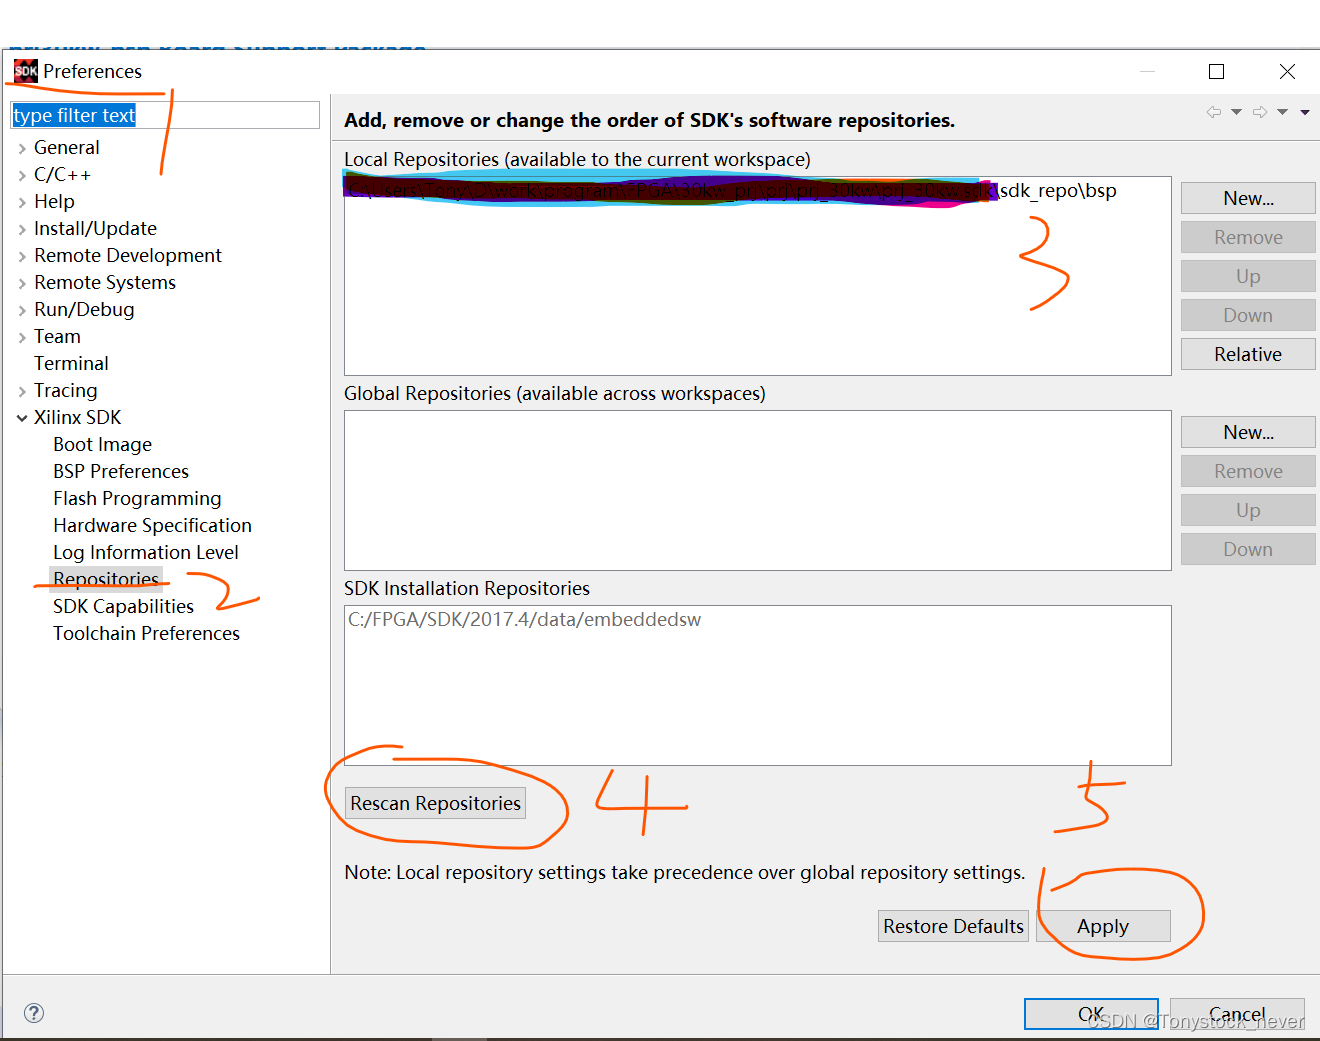This screenshot has height=1041, width=1320.
Task: Maximize the Preferences window
Action: pyautogui.click(x=1216, y=71)
